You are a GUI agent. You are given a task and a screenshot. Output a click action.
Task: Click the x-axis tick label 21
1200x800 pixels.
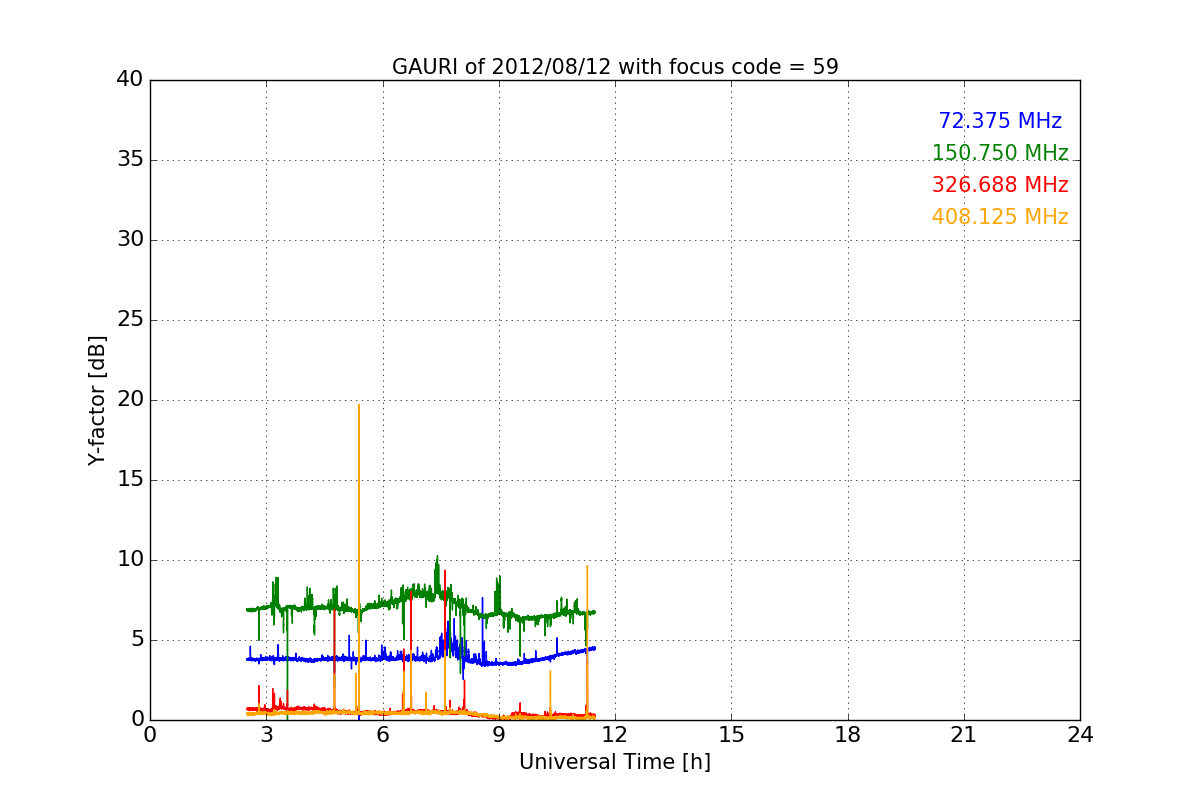tap(964, 735)
